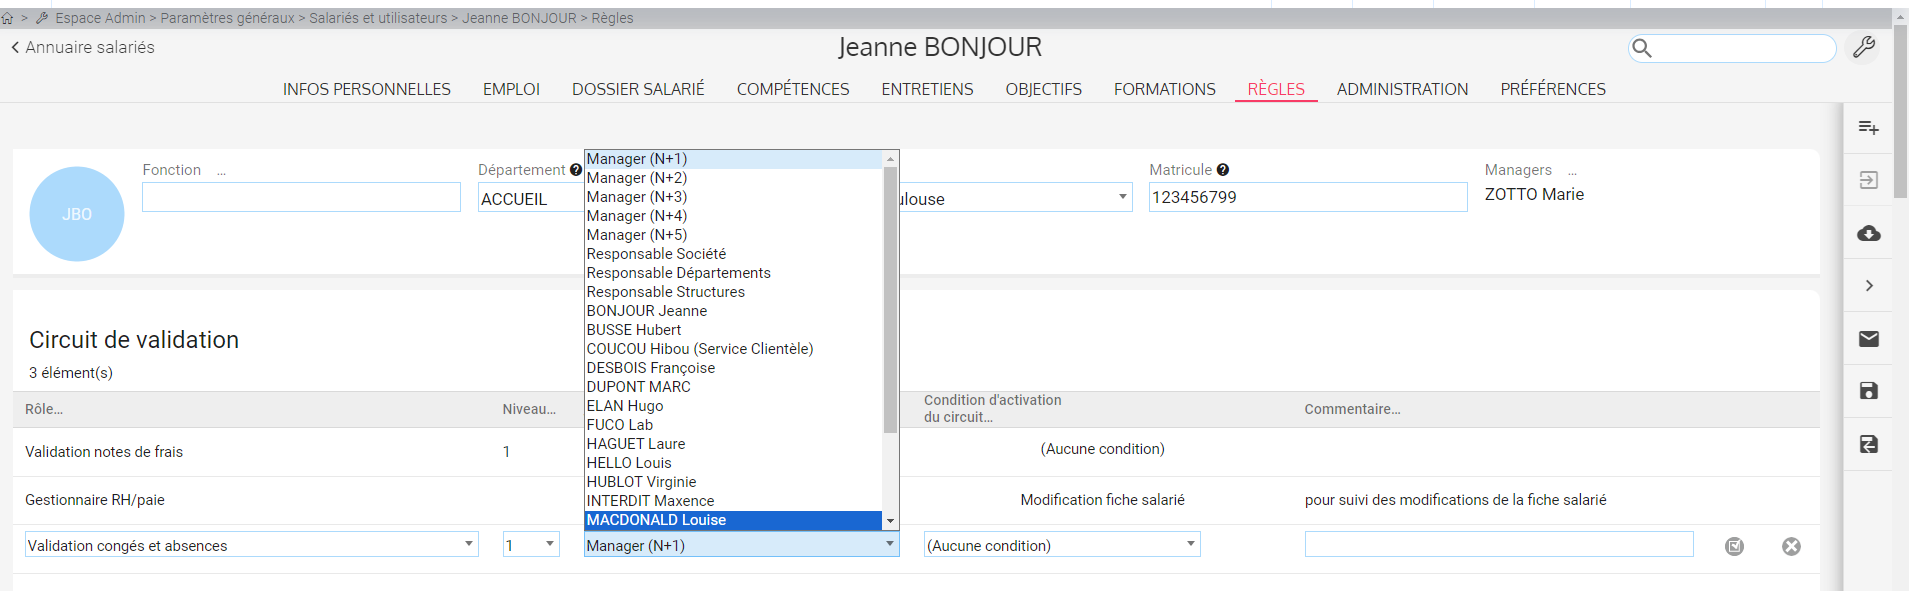Open the COMPÉTENCES tab

click(x=793, y=89)
